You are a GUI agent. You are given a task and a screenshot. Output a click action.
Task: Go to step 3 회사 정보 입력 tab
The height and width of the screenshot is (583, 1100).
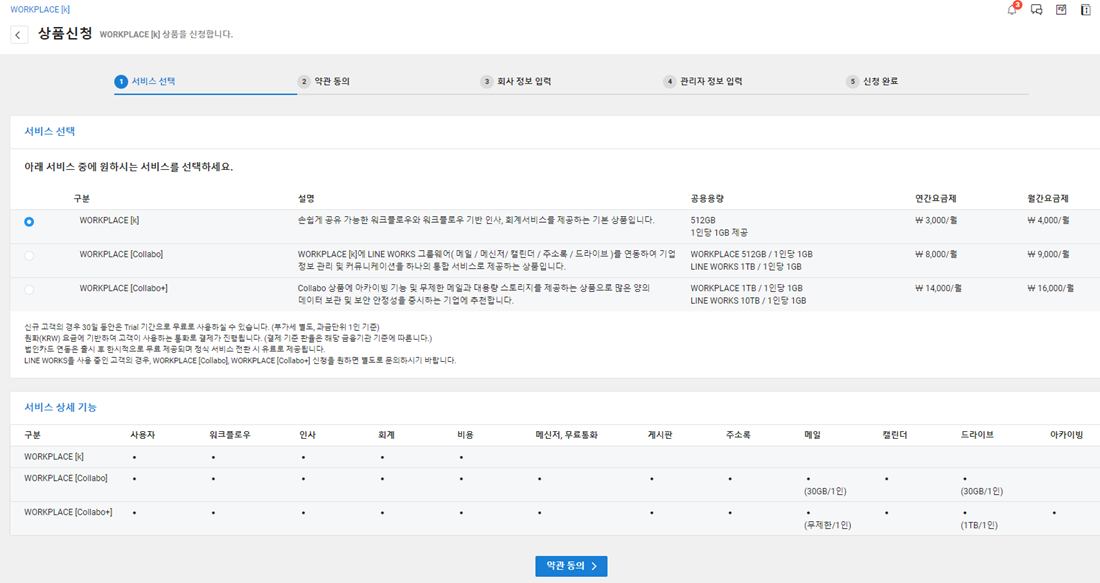(516, 81)
